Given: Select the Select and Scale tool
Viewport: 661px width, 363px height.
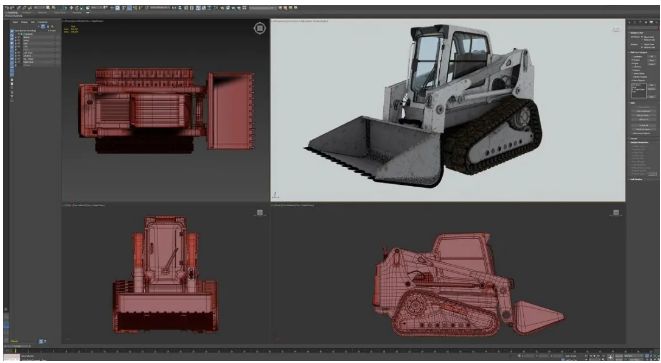Looking at the screenshot, I should (x=82, y=8).
